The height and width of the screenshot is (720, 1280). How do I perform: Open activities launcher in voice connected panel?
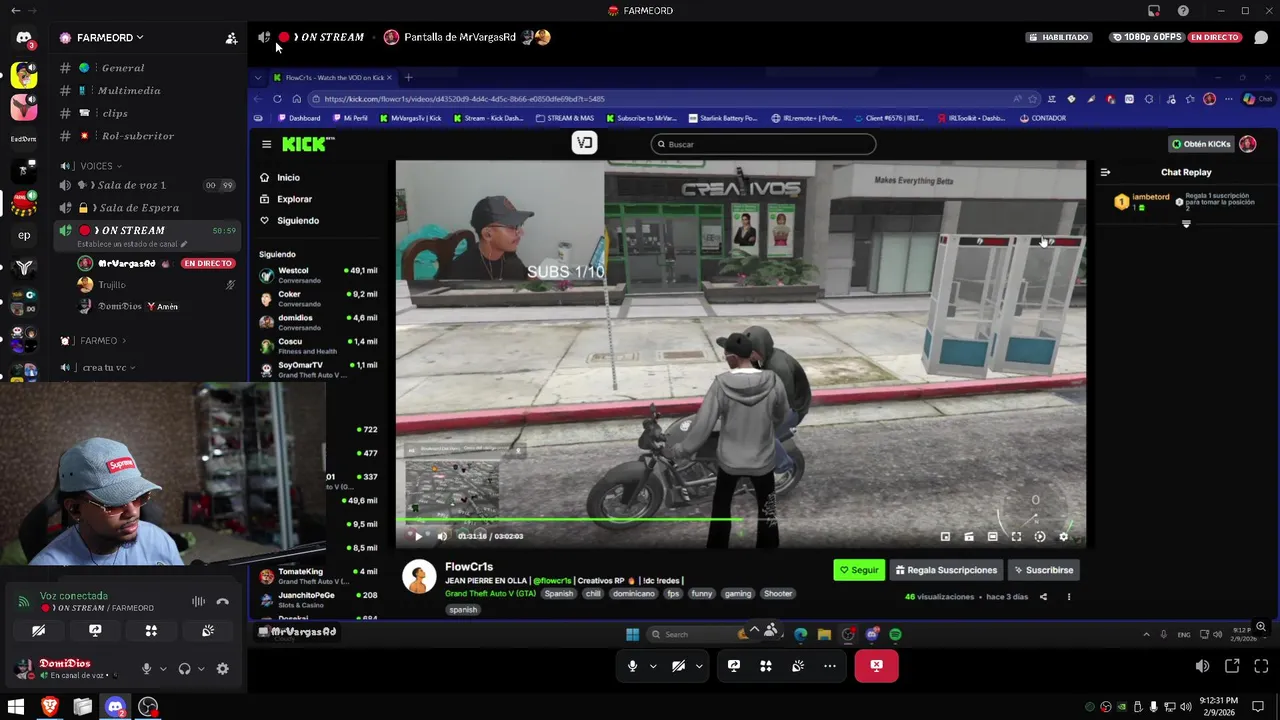(151, 631)
